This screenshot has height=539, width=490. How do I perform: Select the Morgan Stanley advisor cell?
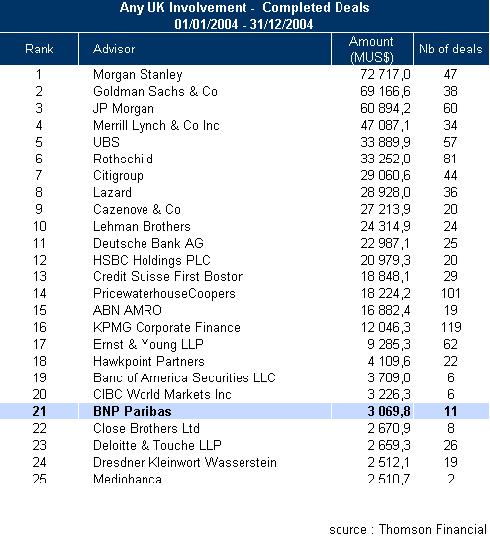138,75
